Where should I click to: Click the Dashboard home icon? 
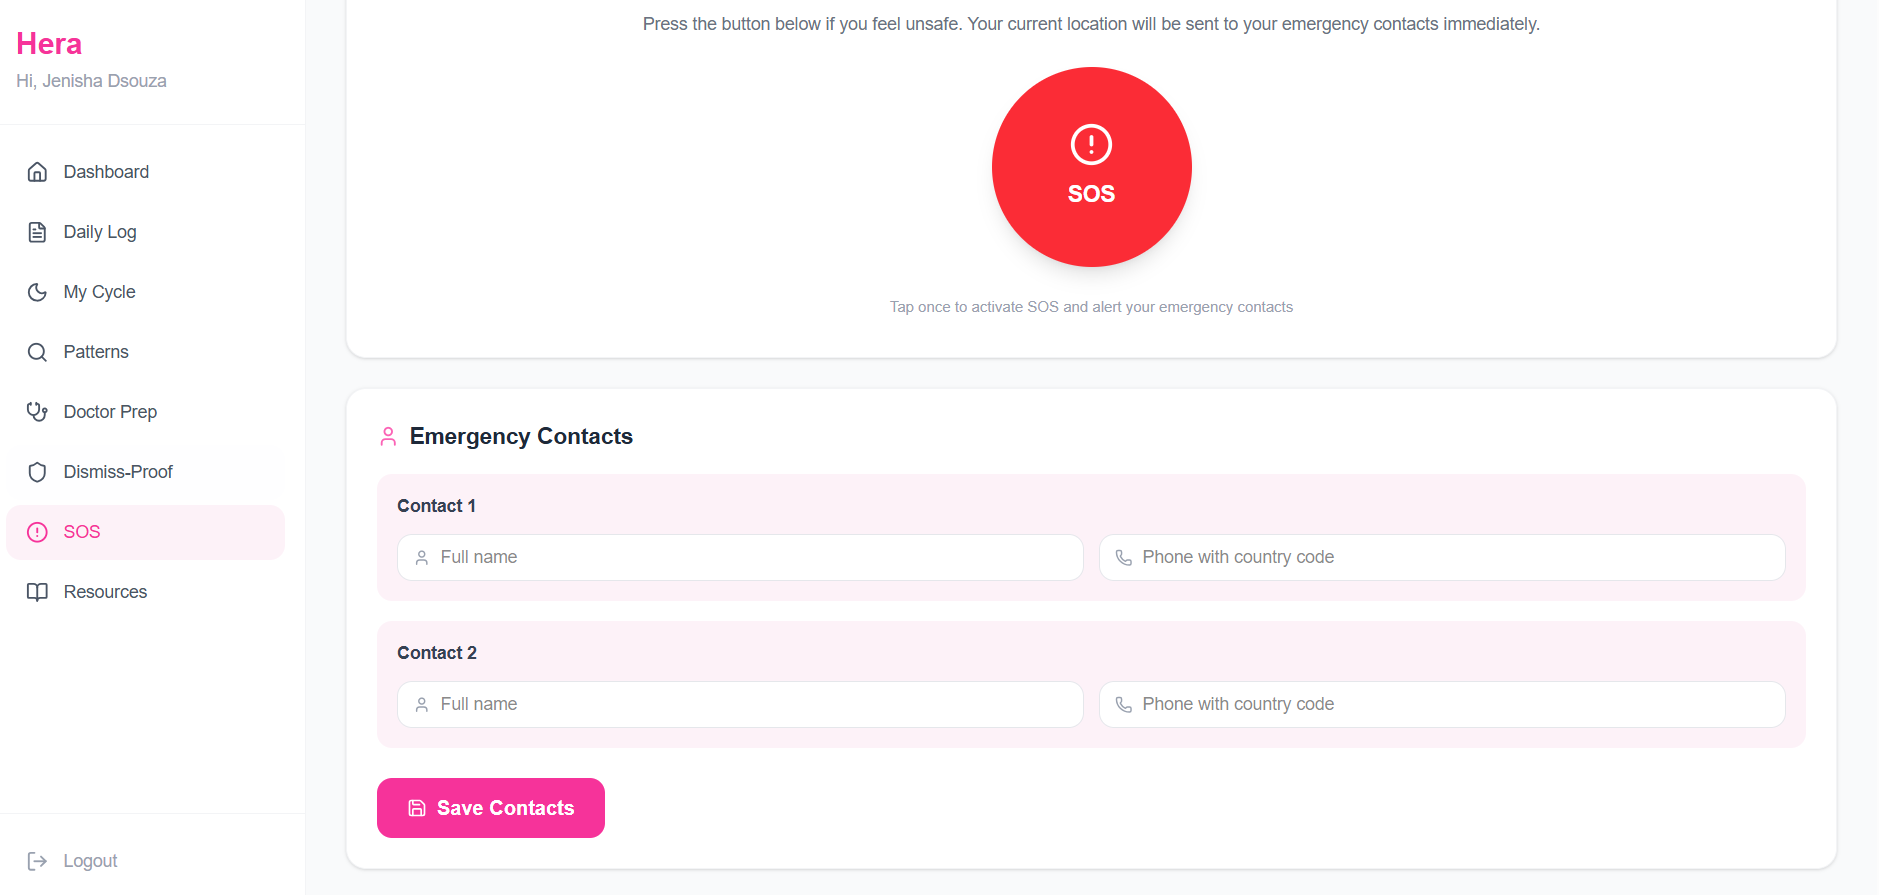coord(37,172)
